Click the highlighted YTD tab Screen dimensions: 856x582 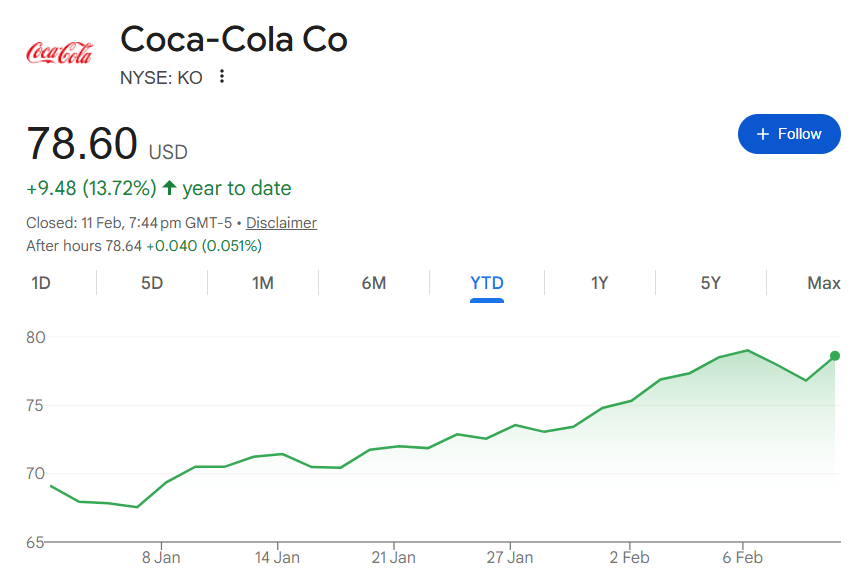487,283
